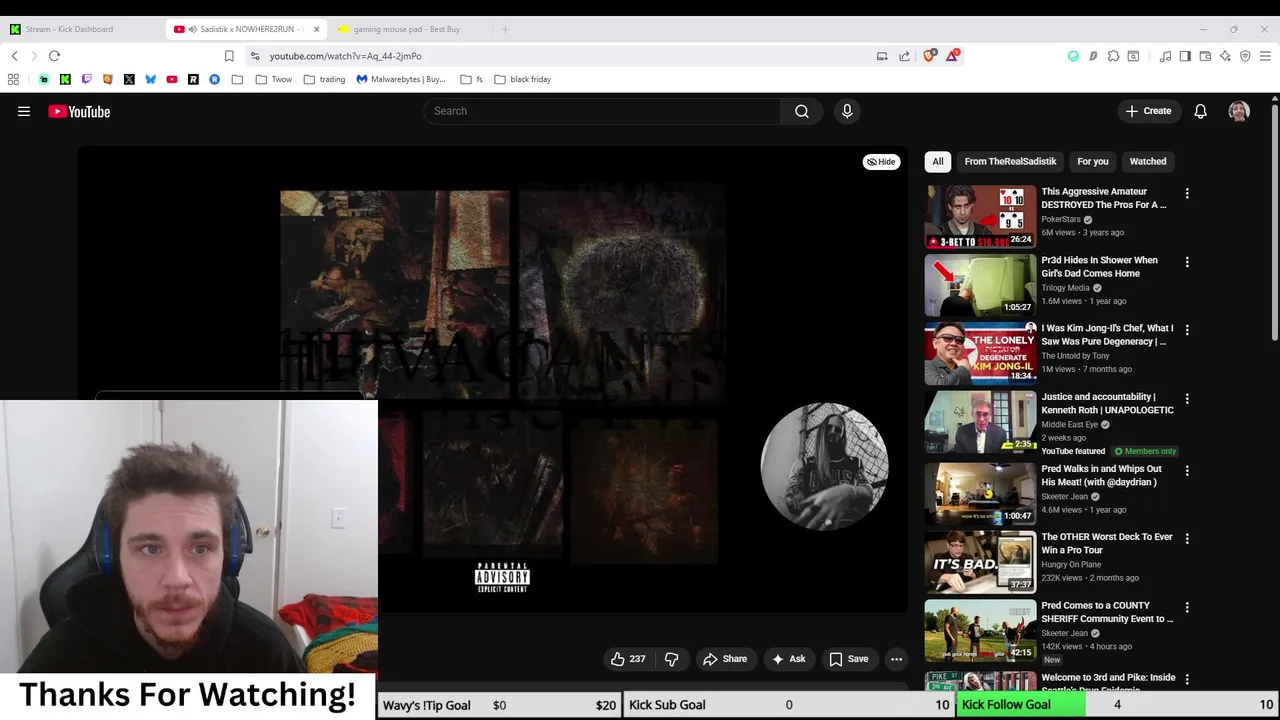Go to YouTube home via logo
This screenshot has height=720, width=1280.
pos(79,112)
